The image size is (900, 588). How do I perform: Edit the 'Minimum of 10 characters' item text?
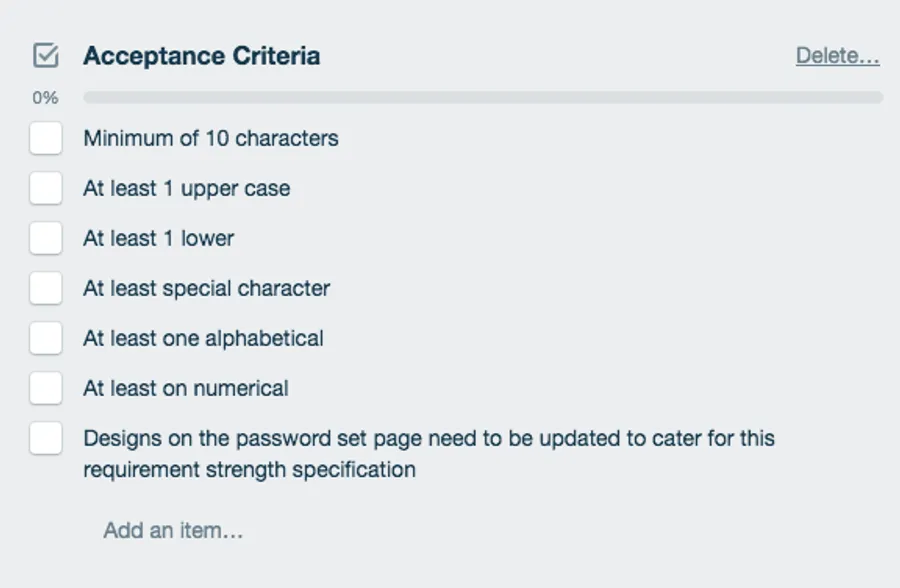(211, 139)
